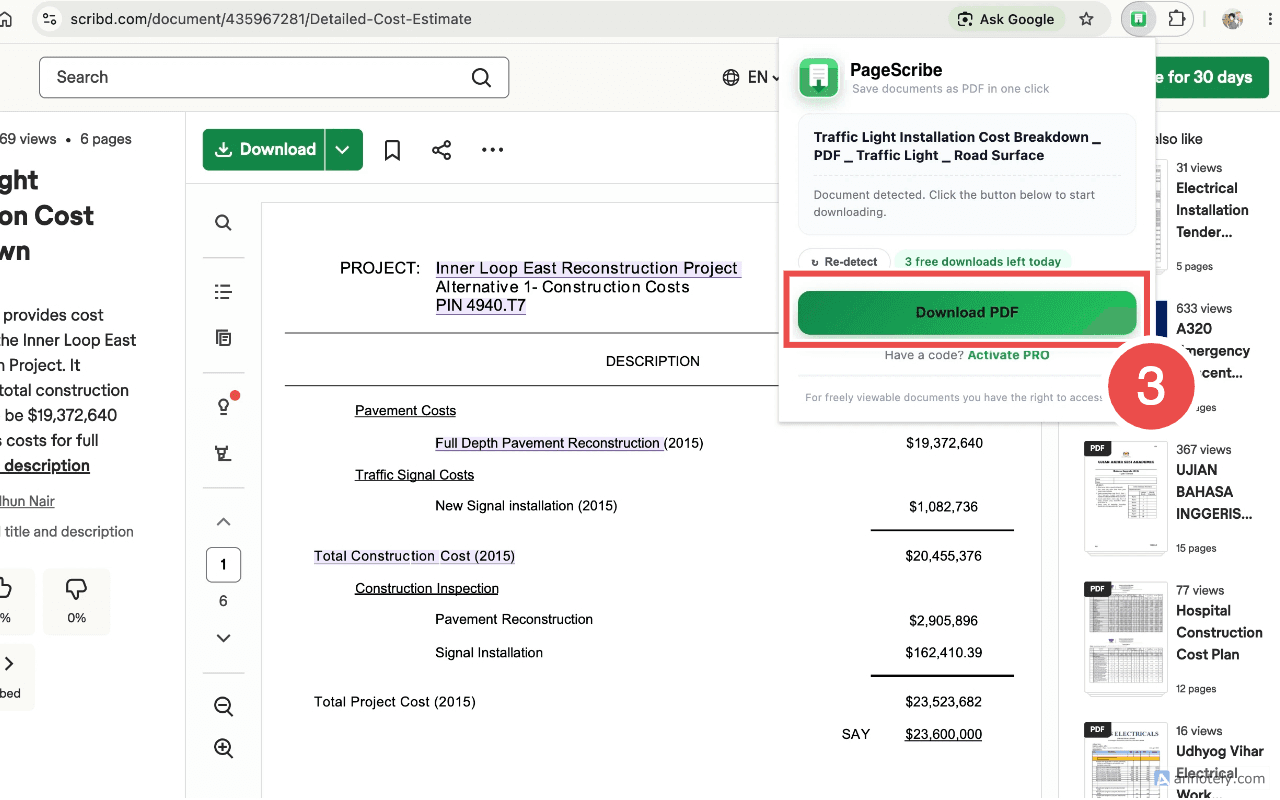Click the Traffic Signal Costs heading
This screenshot has height=800, width=1280.
tap(414, 475)
